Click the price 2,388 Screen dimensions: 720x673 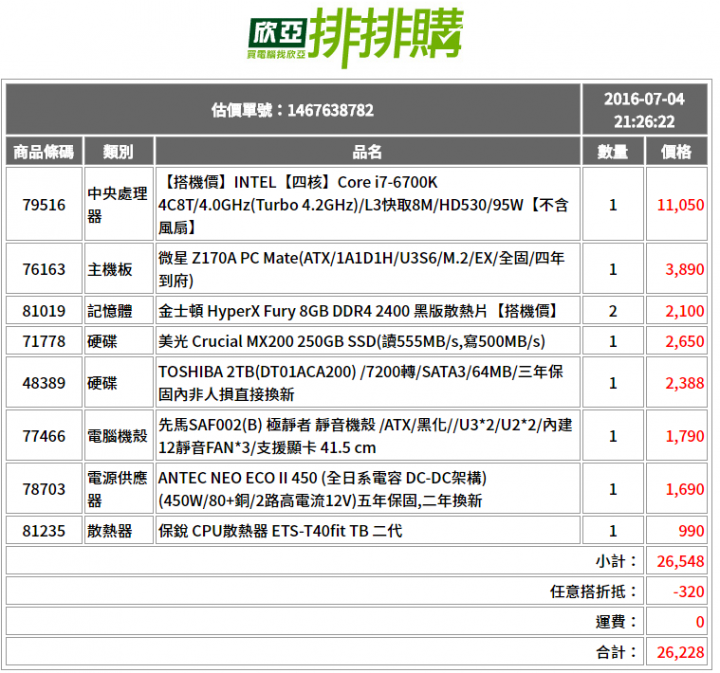pos(685,383)
